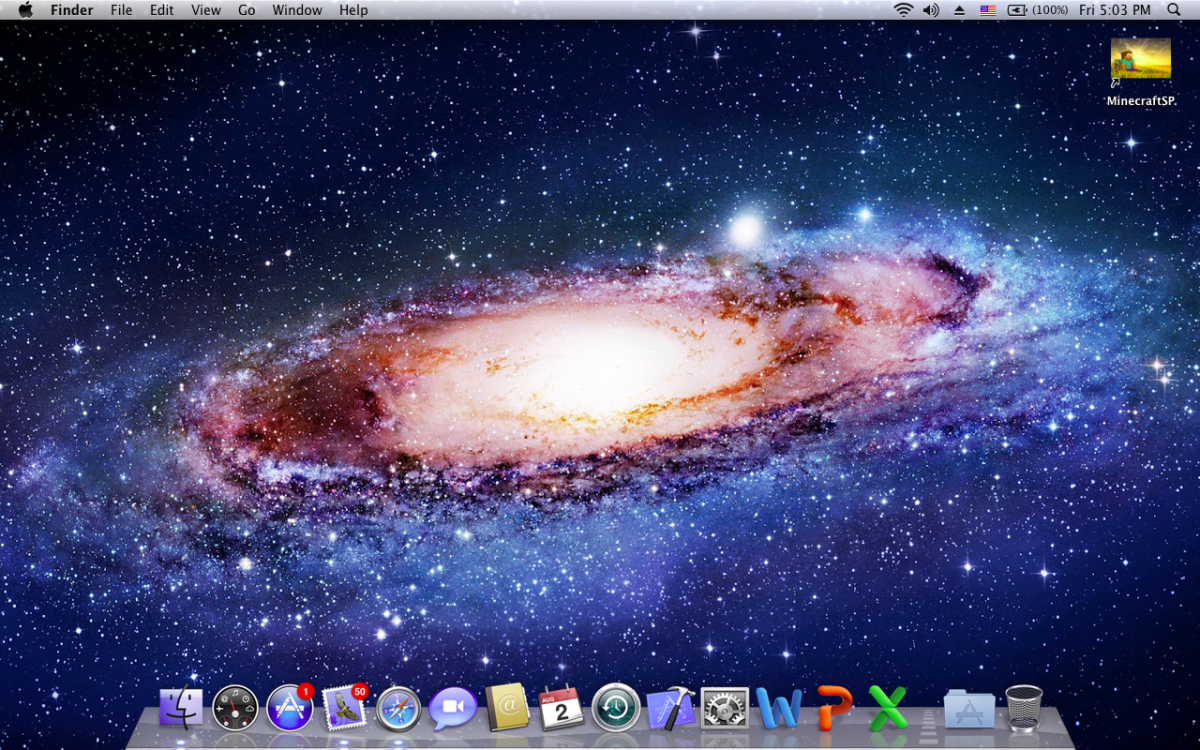The height and width of the screenshot is (750, 1200).
Task: Open the Window menu
Action: click(x=297, y=10)
